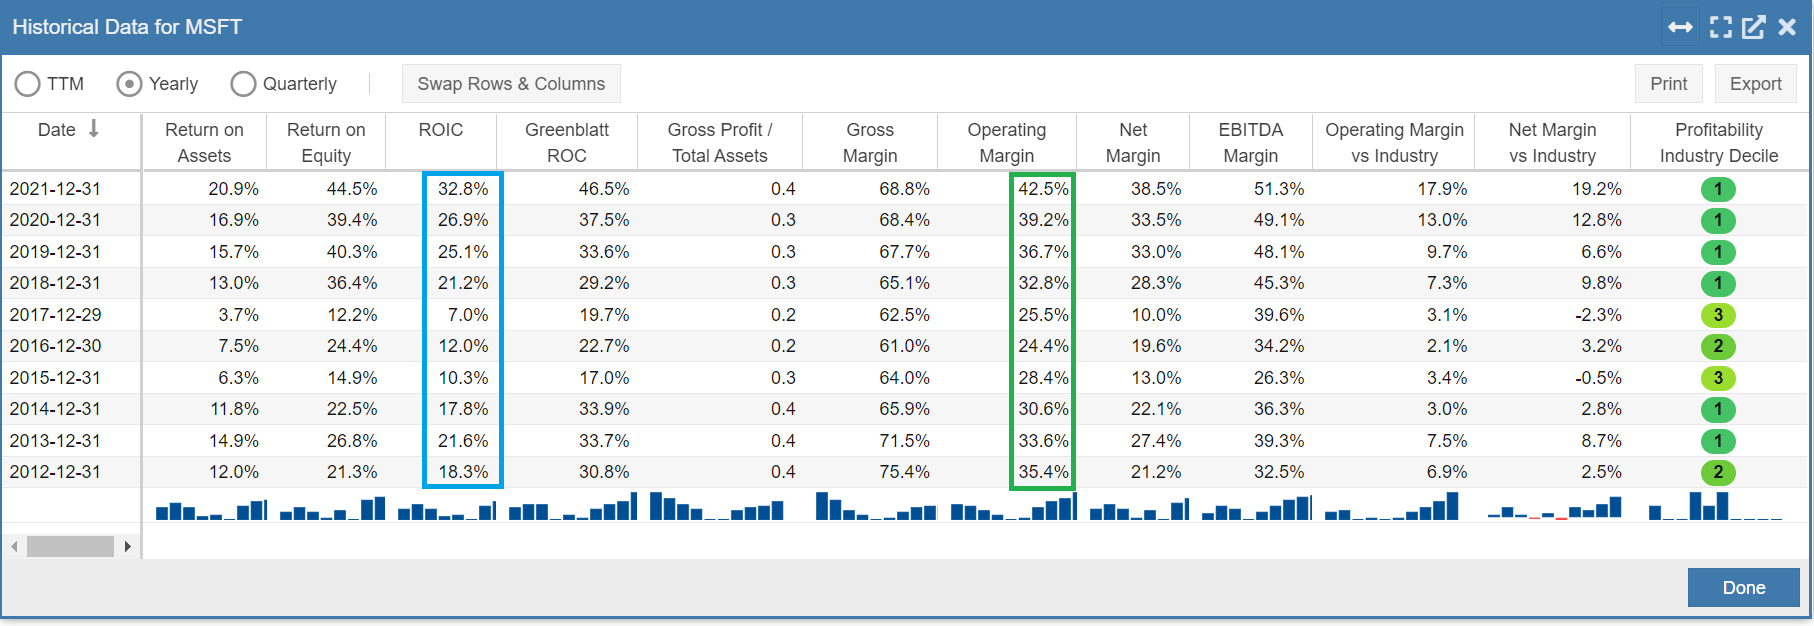Open the Return on Equity sparkline chart

pyautogui.click(x=332, y=509)
